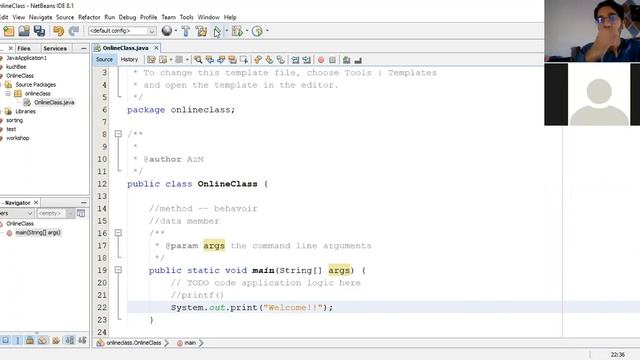Click the Find Next Occurrence icon
The height and width of the screenshot is (360, 640).
[x=221, y=60]
